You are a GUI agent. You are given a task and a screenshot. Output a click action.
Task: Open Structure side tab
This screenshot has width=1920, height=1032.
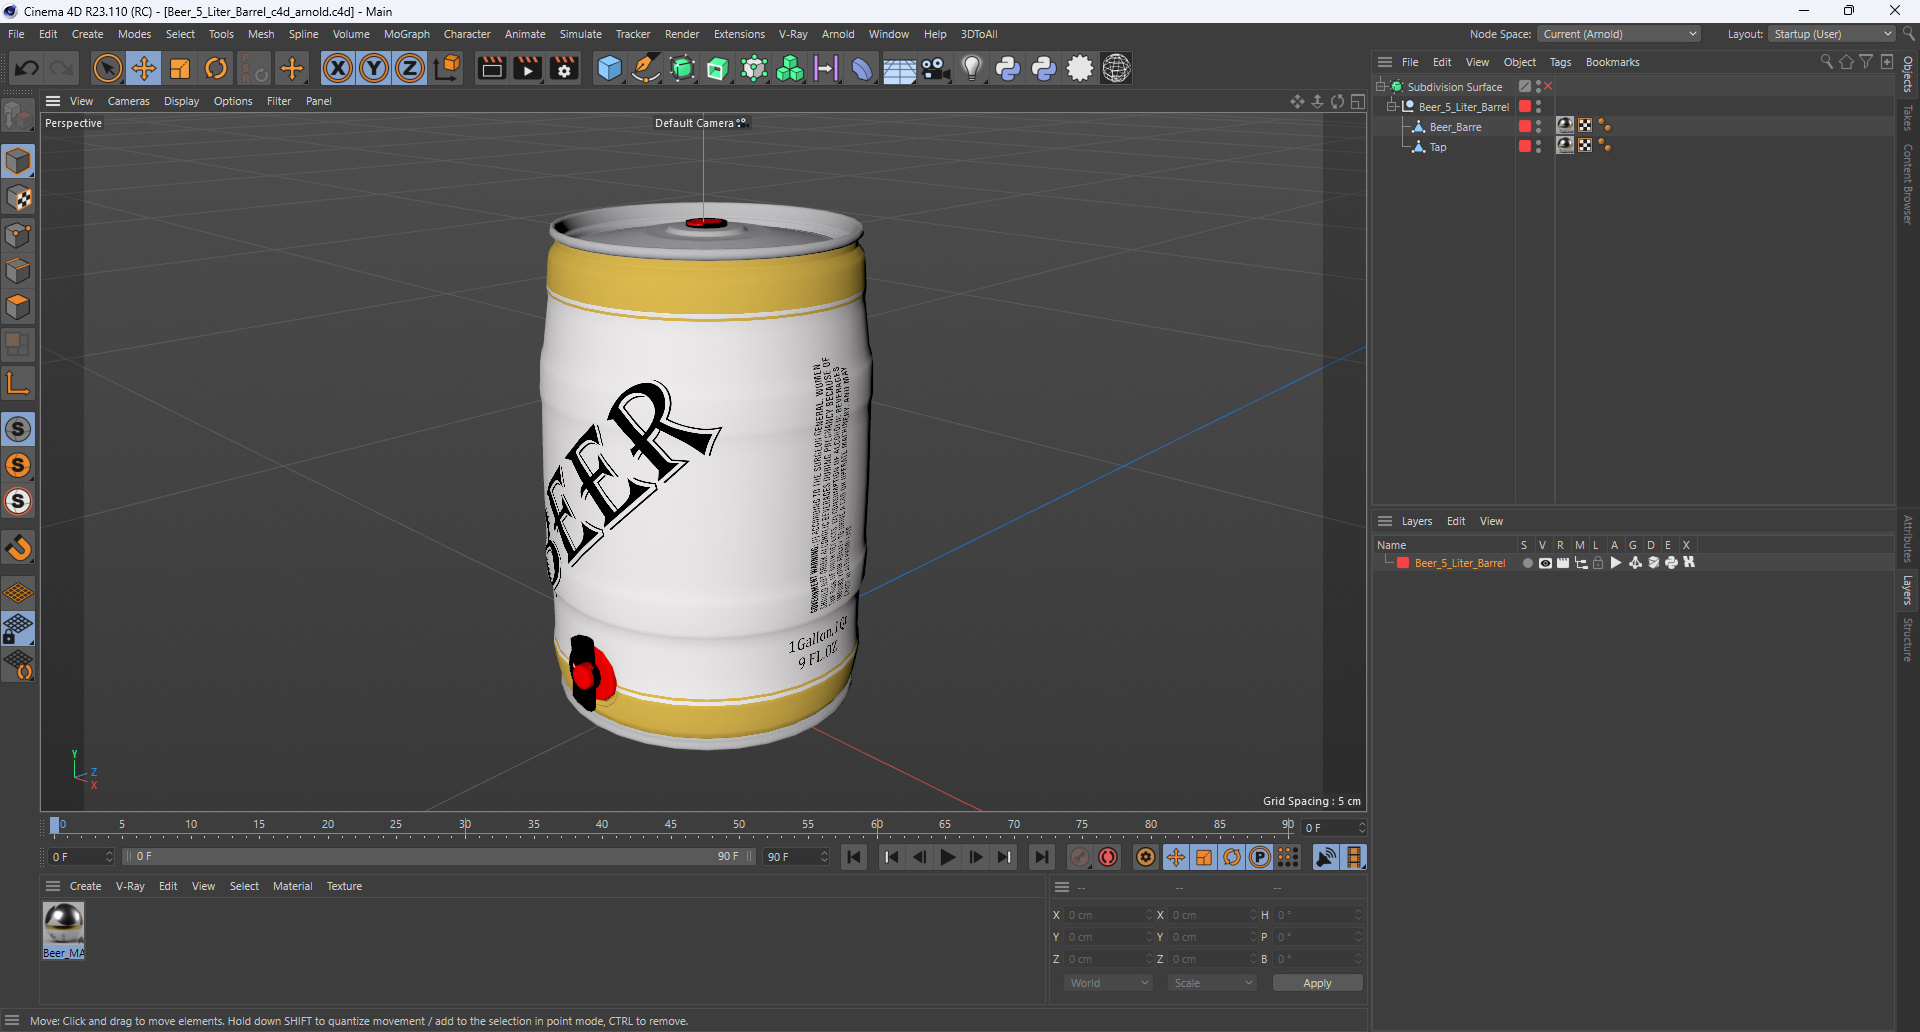(1908, 639)
